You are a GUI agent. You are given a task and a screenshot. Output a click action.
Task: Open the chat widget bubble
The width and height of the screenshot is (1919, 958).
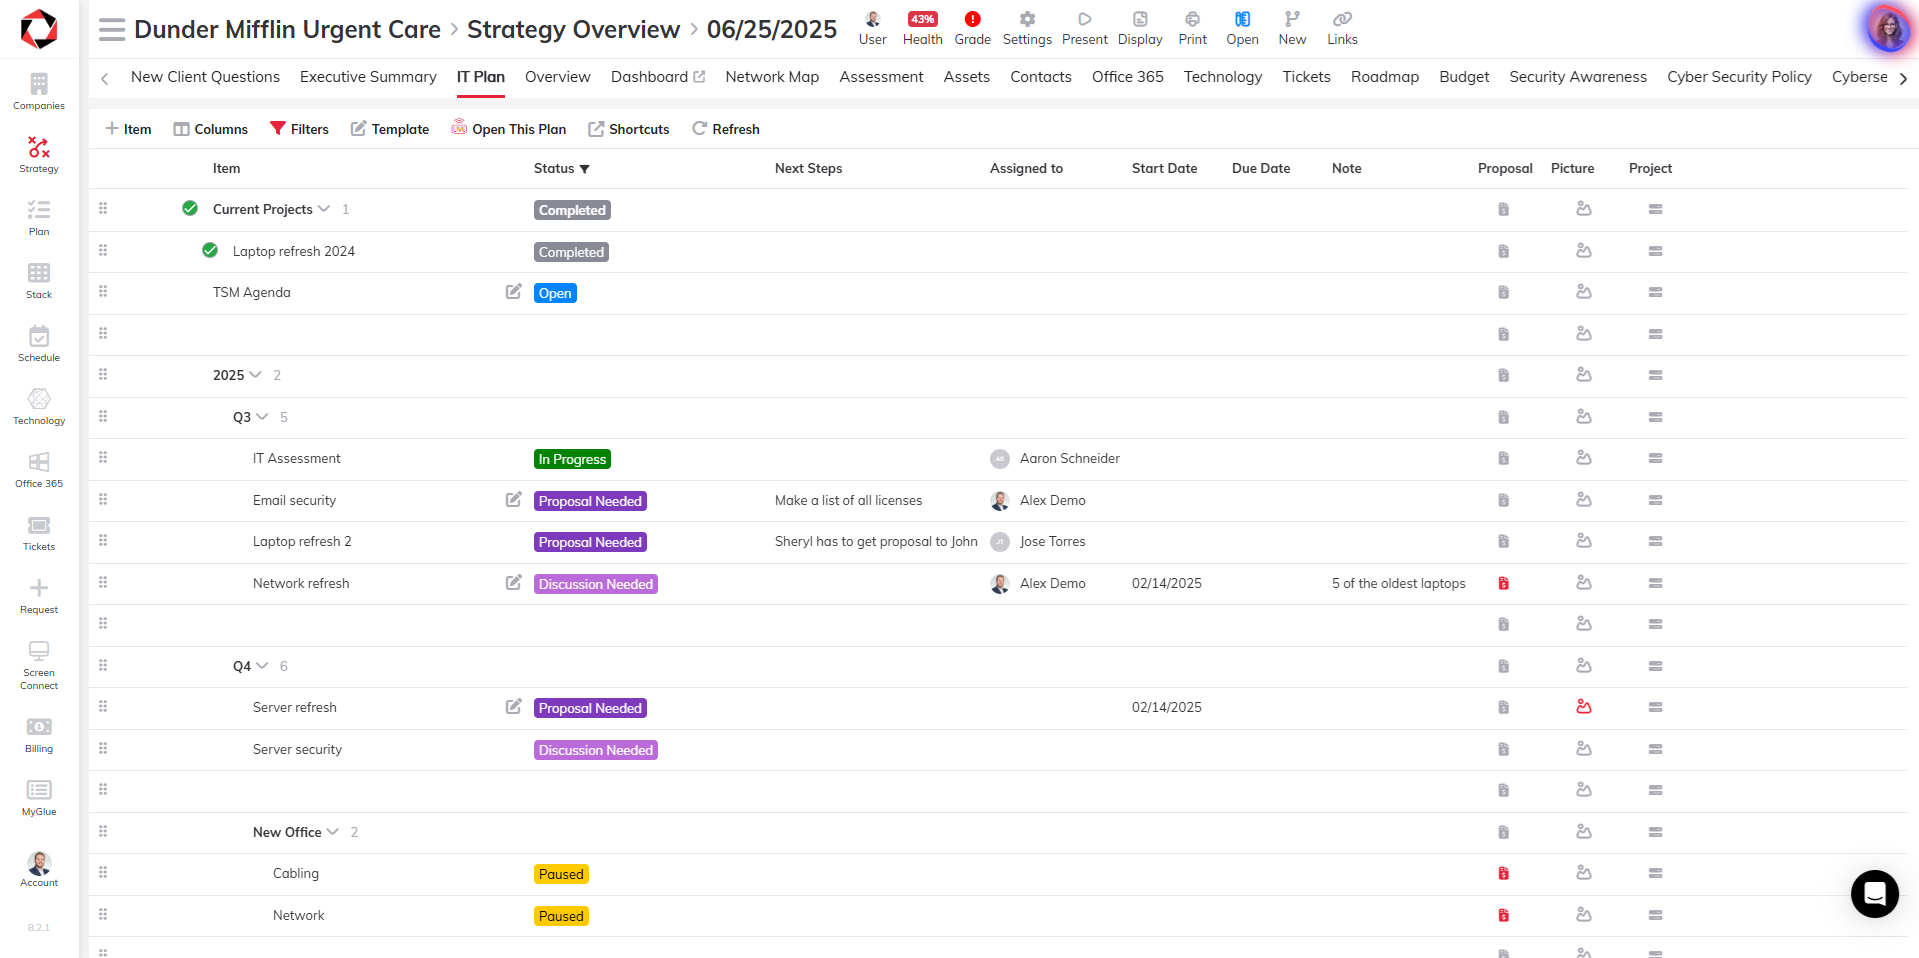[x=1874, y=893]
